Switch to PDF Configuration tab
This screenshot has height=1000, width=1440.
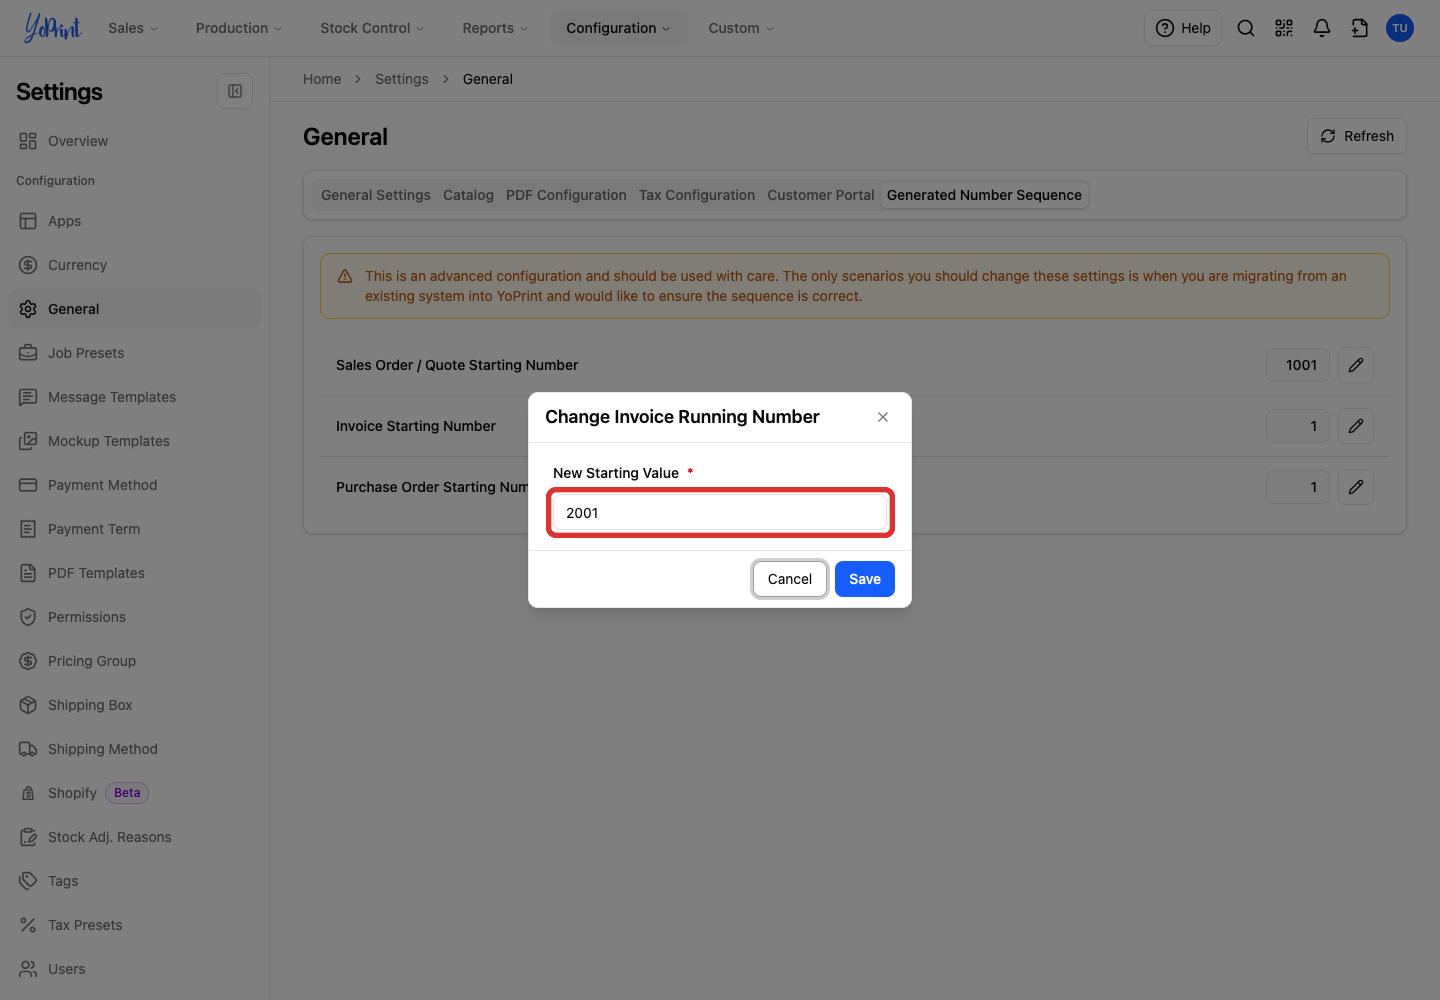tap(566, 195)
